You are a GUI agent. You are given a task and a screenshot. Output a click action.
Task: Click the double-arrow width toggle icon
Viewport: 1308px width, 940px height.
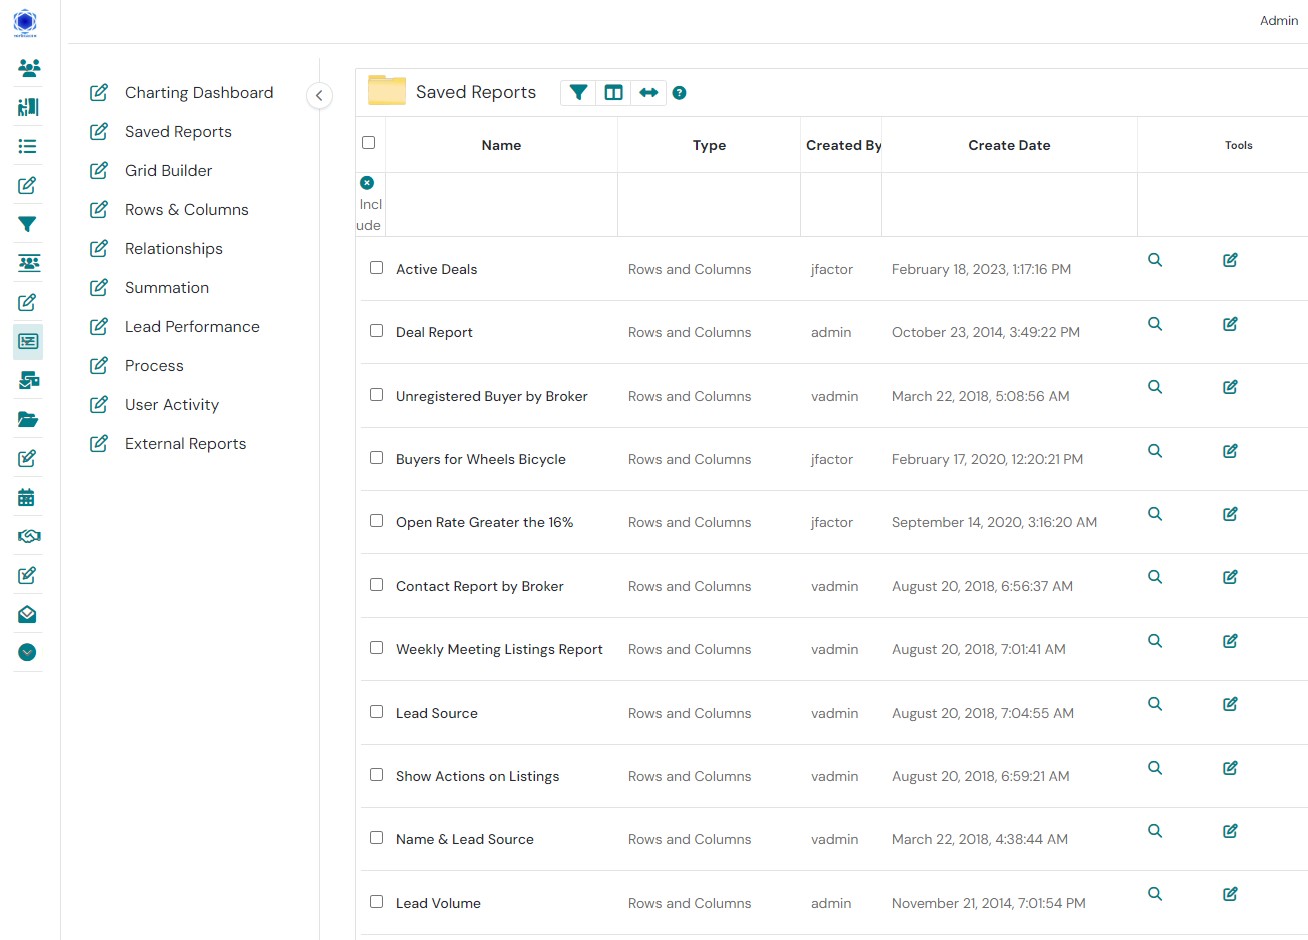(x=649, y=93)
